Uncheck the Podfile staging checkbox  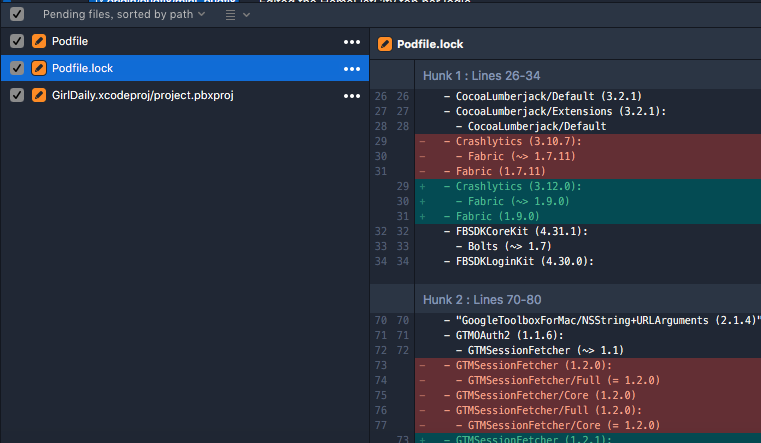16,41
